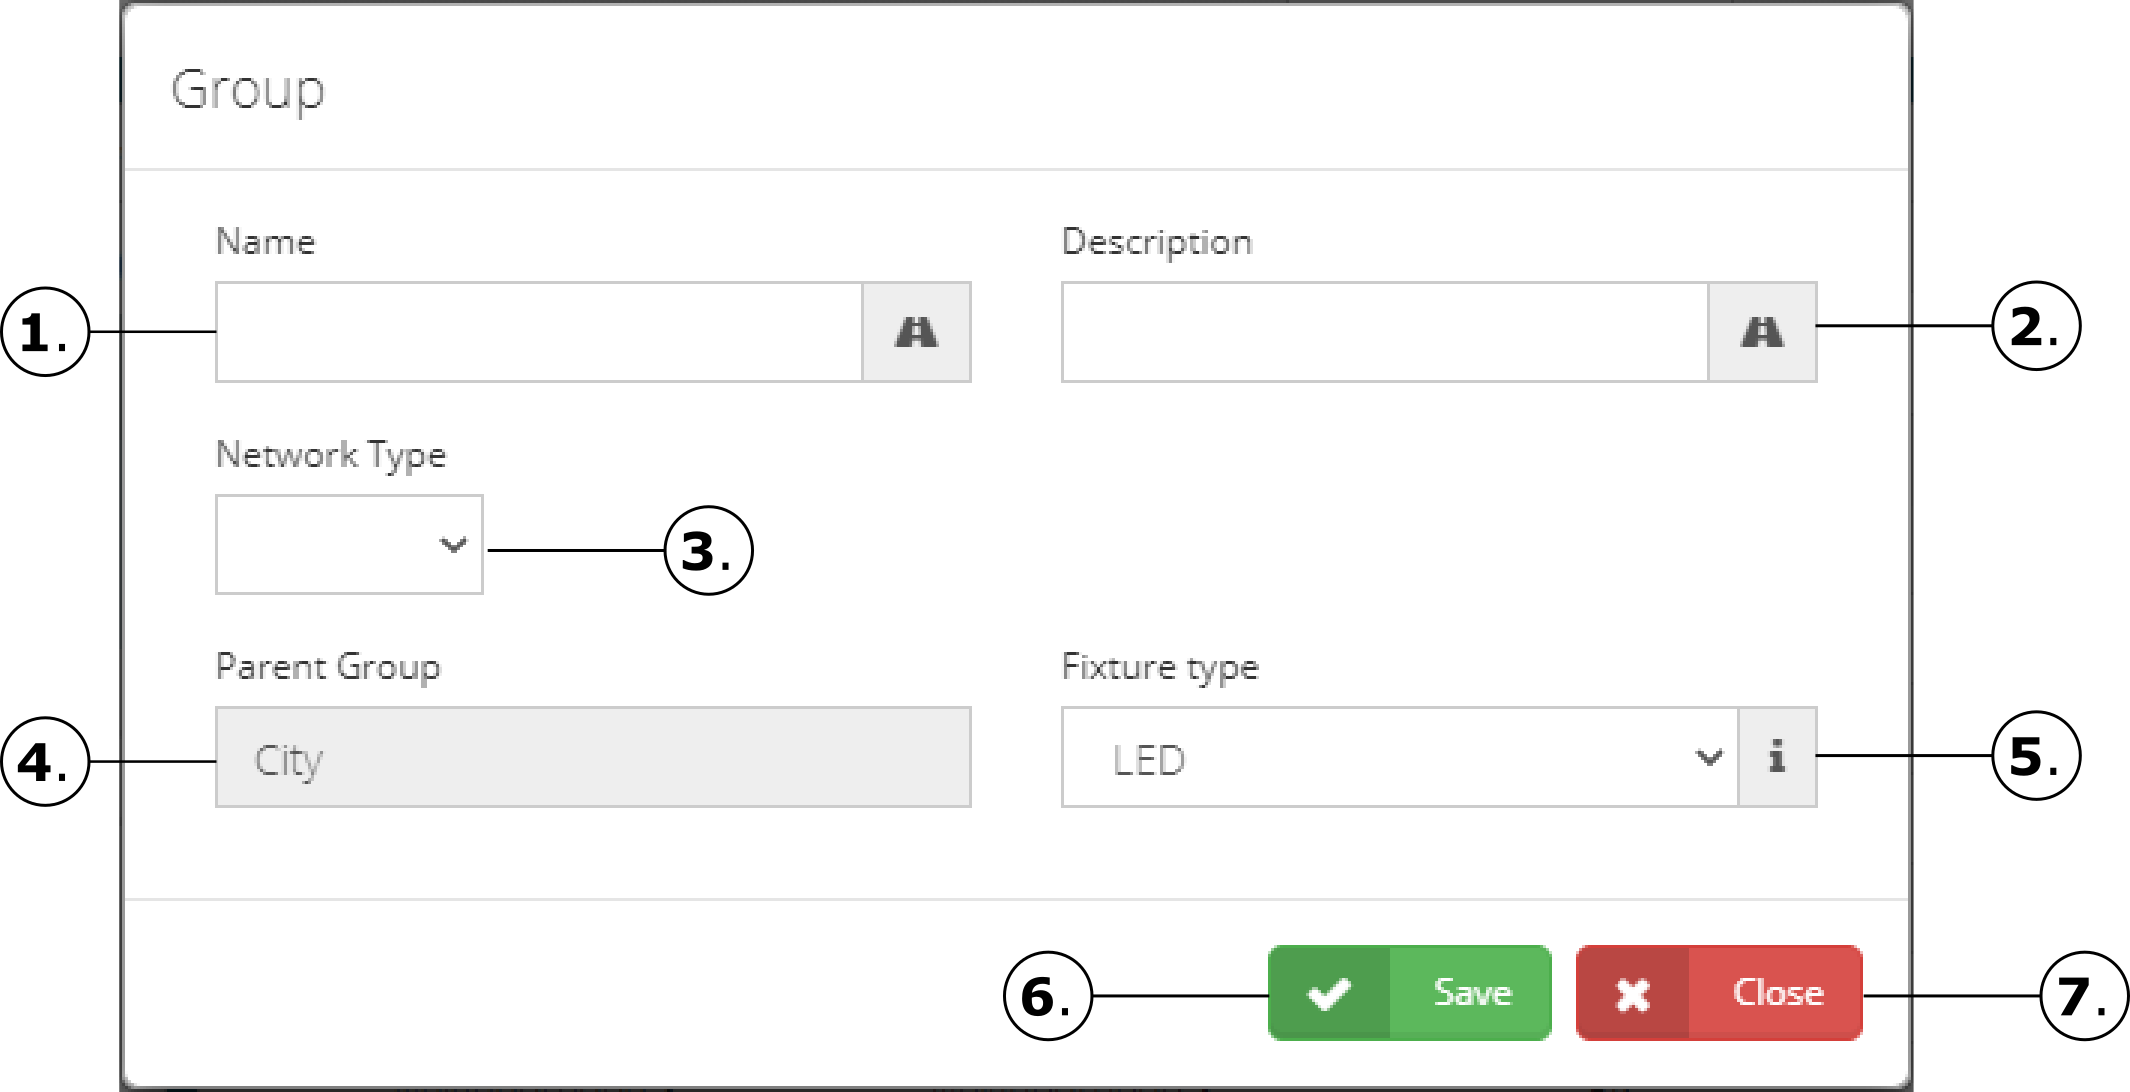Click the Parent Group label
Image resolution: width=2130 pixels, height=1092 pixels.
(328, 667)
